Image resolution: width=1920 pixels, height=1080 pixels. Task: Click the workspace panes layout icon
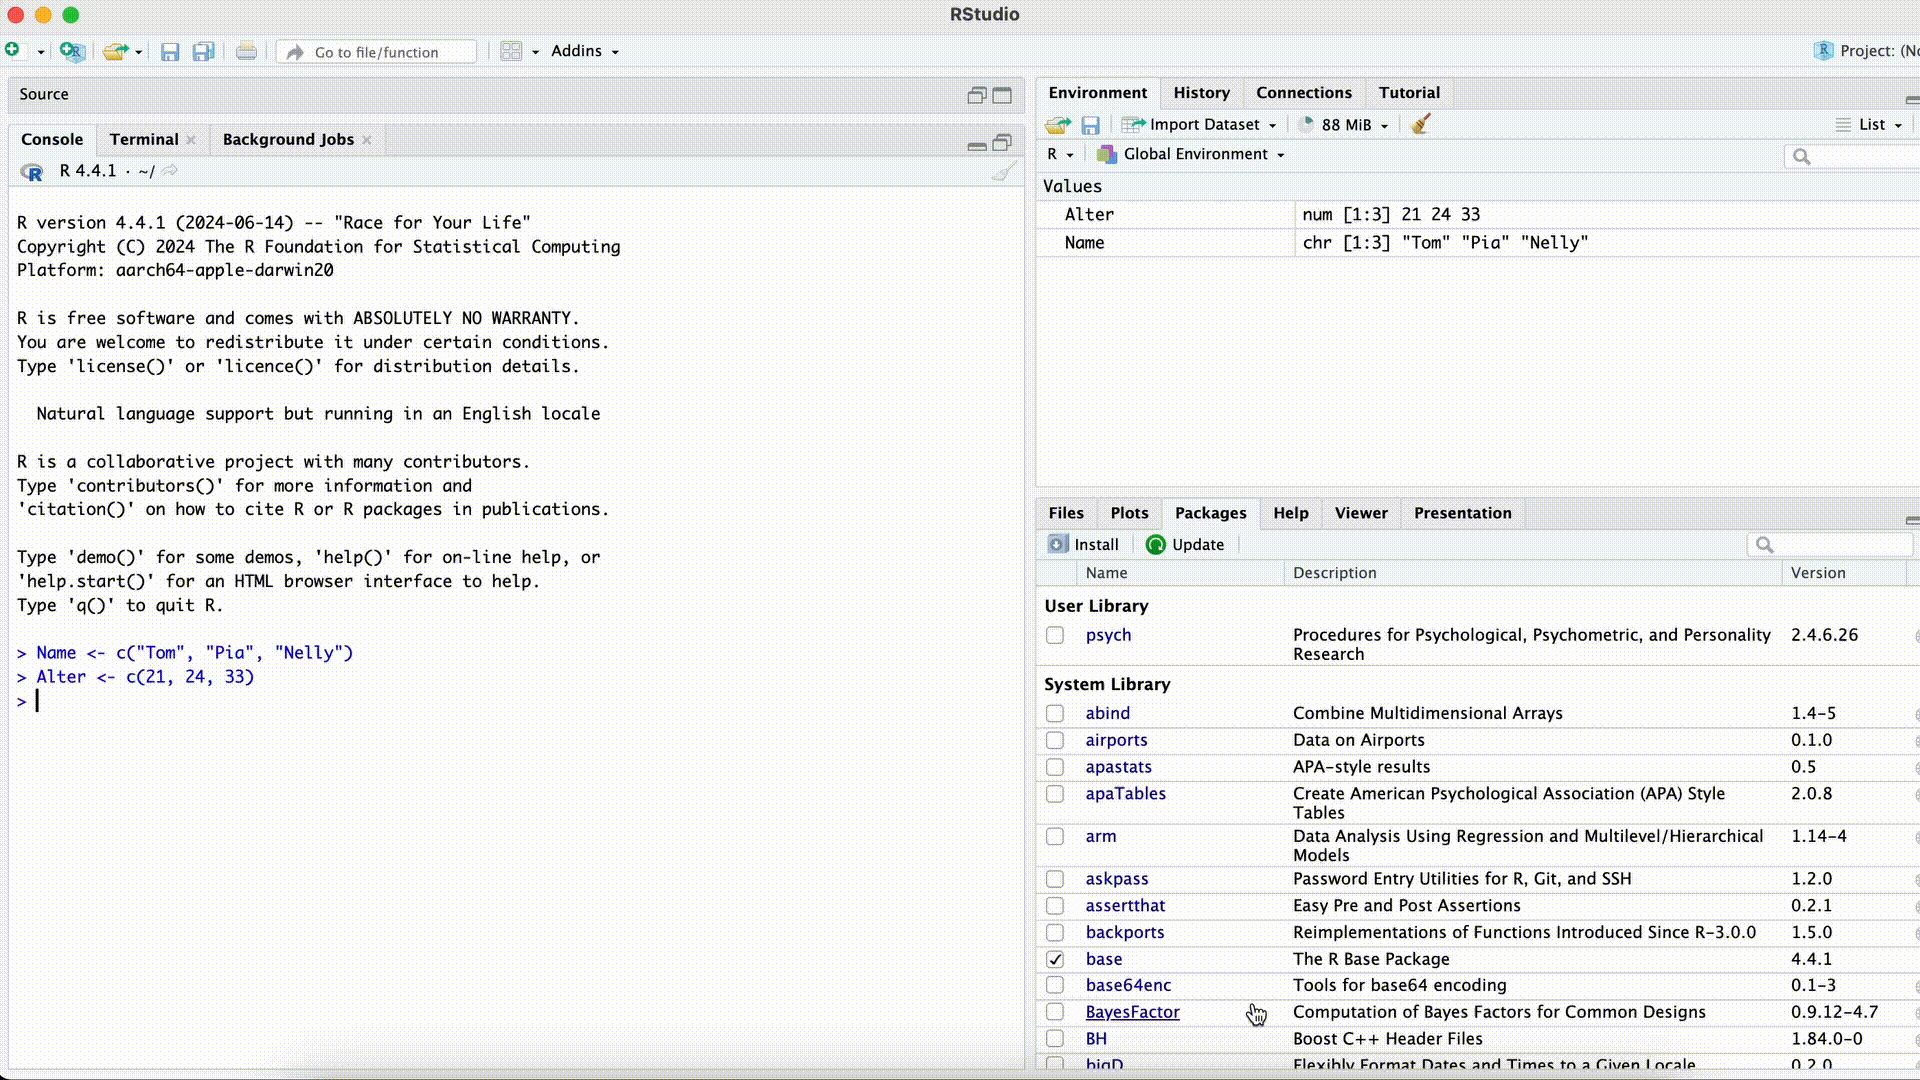511,51
